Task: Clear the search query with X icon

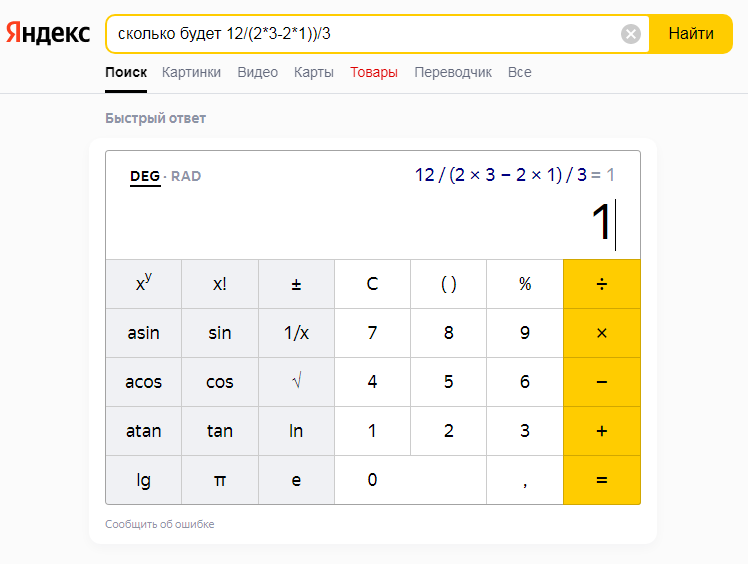Action: (631, 34)
